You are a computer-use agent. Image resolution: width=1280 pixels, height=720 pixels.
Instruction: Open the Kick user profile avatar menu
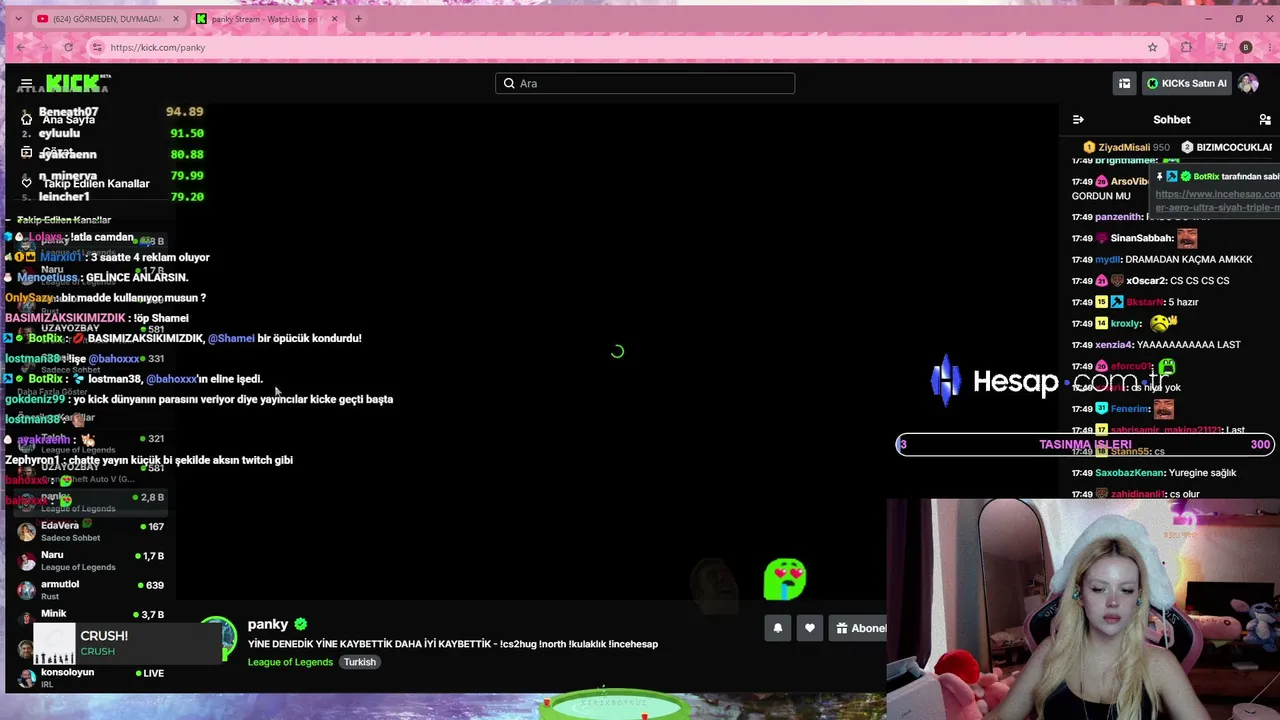click(1248, 83)
